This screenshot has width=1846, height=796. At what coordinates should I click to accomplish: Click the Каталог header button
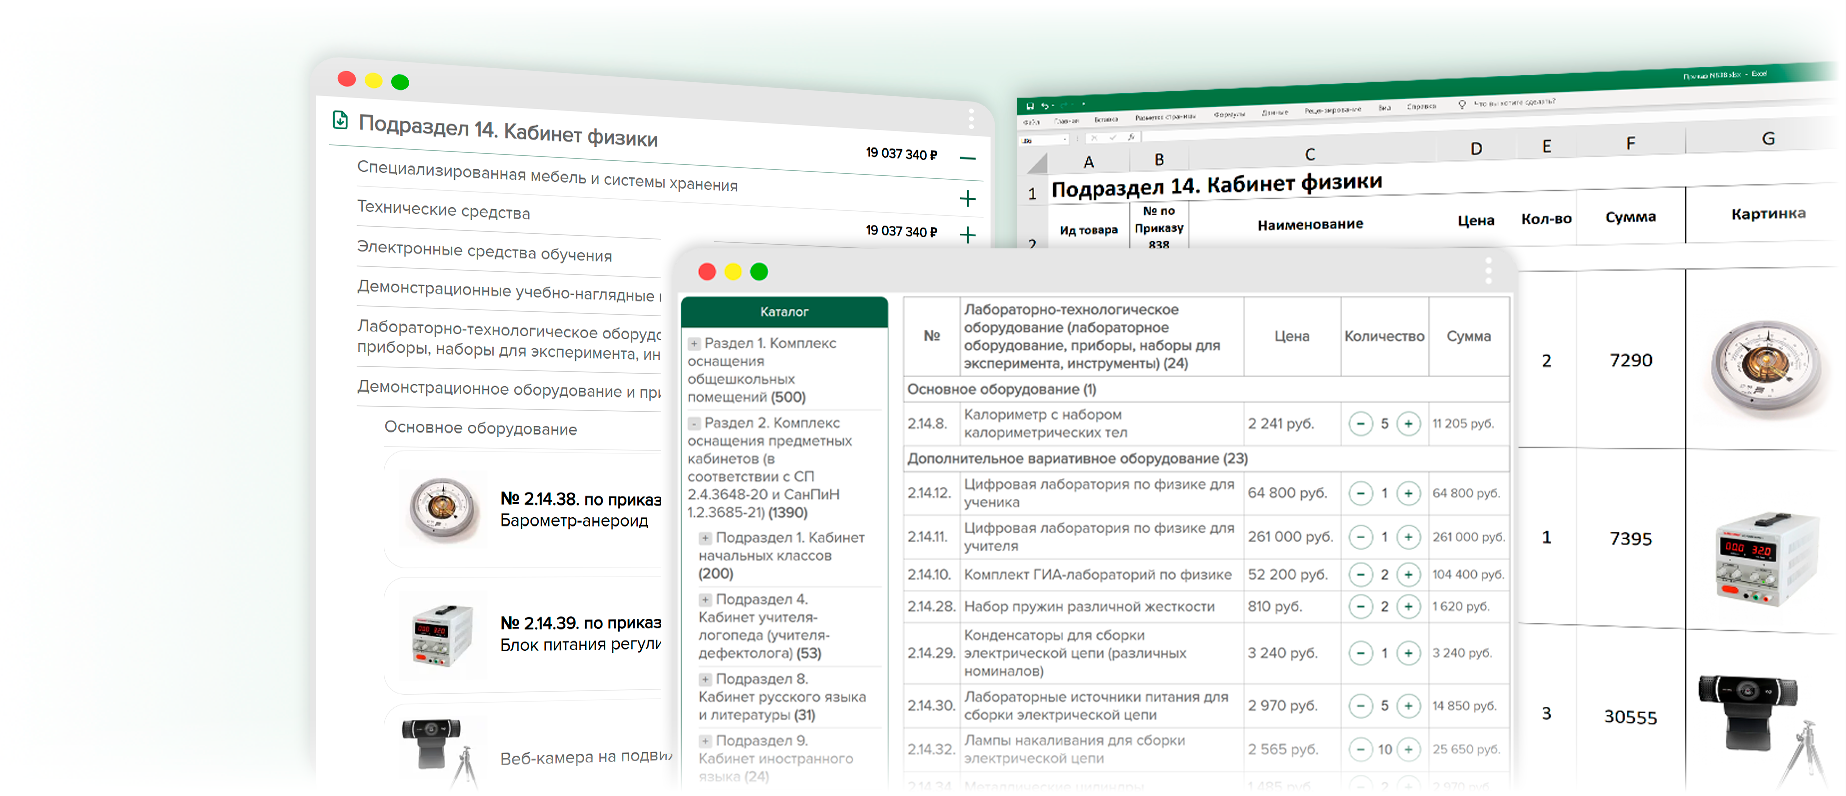(x=784, y=312)
